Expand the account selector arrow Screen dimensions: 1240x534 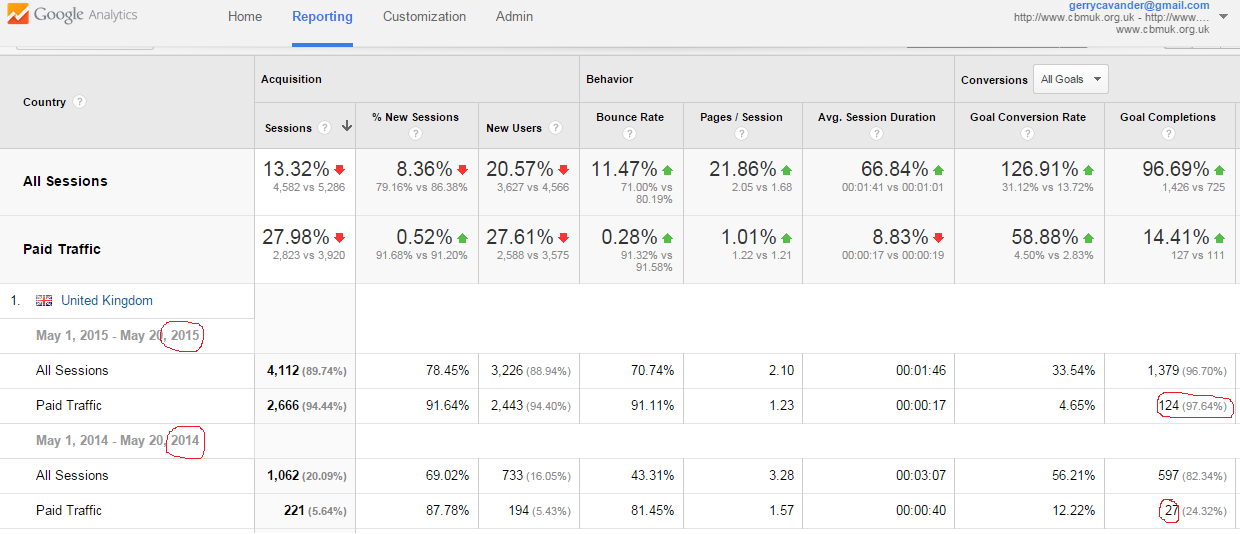pyautogui.click(x=1224, y=17)
